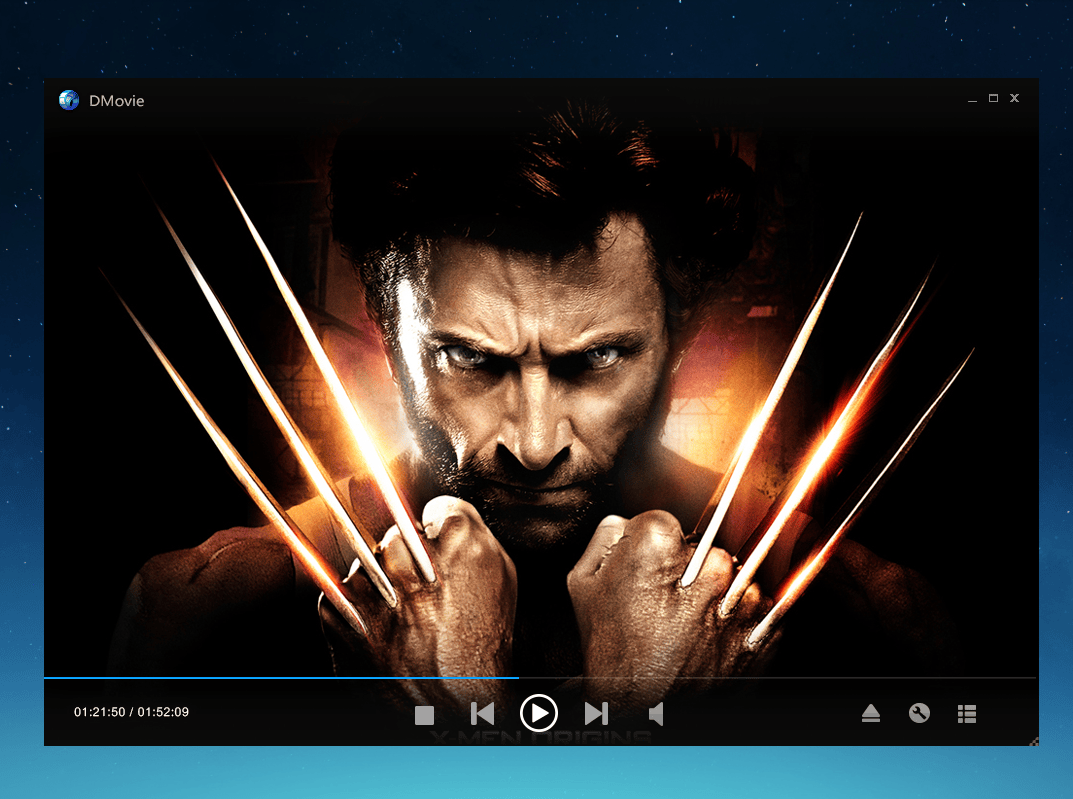The image size is (1073, 799).
Task: Click the DMovie title text
Action: [x=116, y=101]
